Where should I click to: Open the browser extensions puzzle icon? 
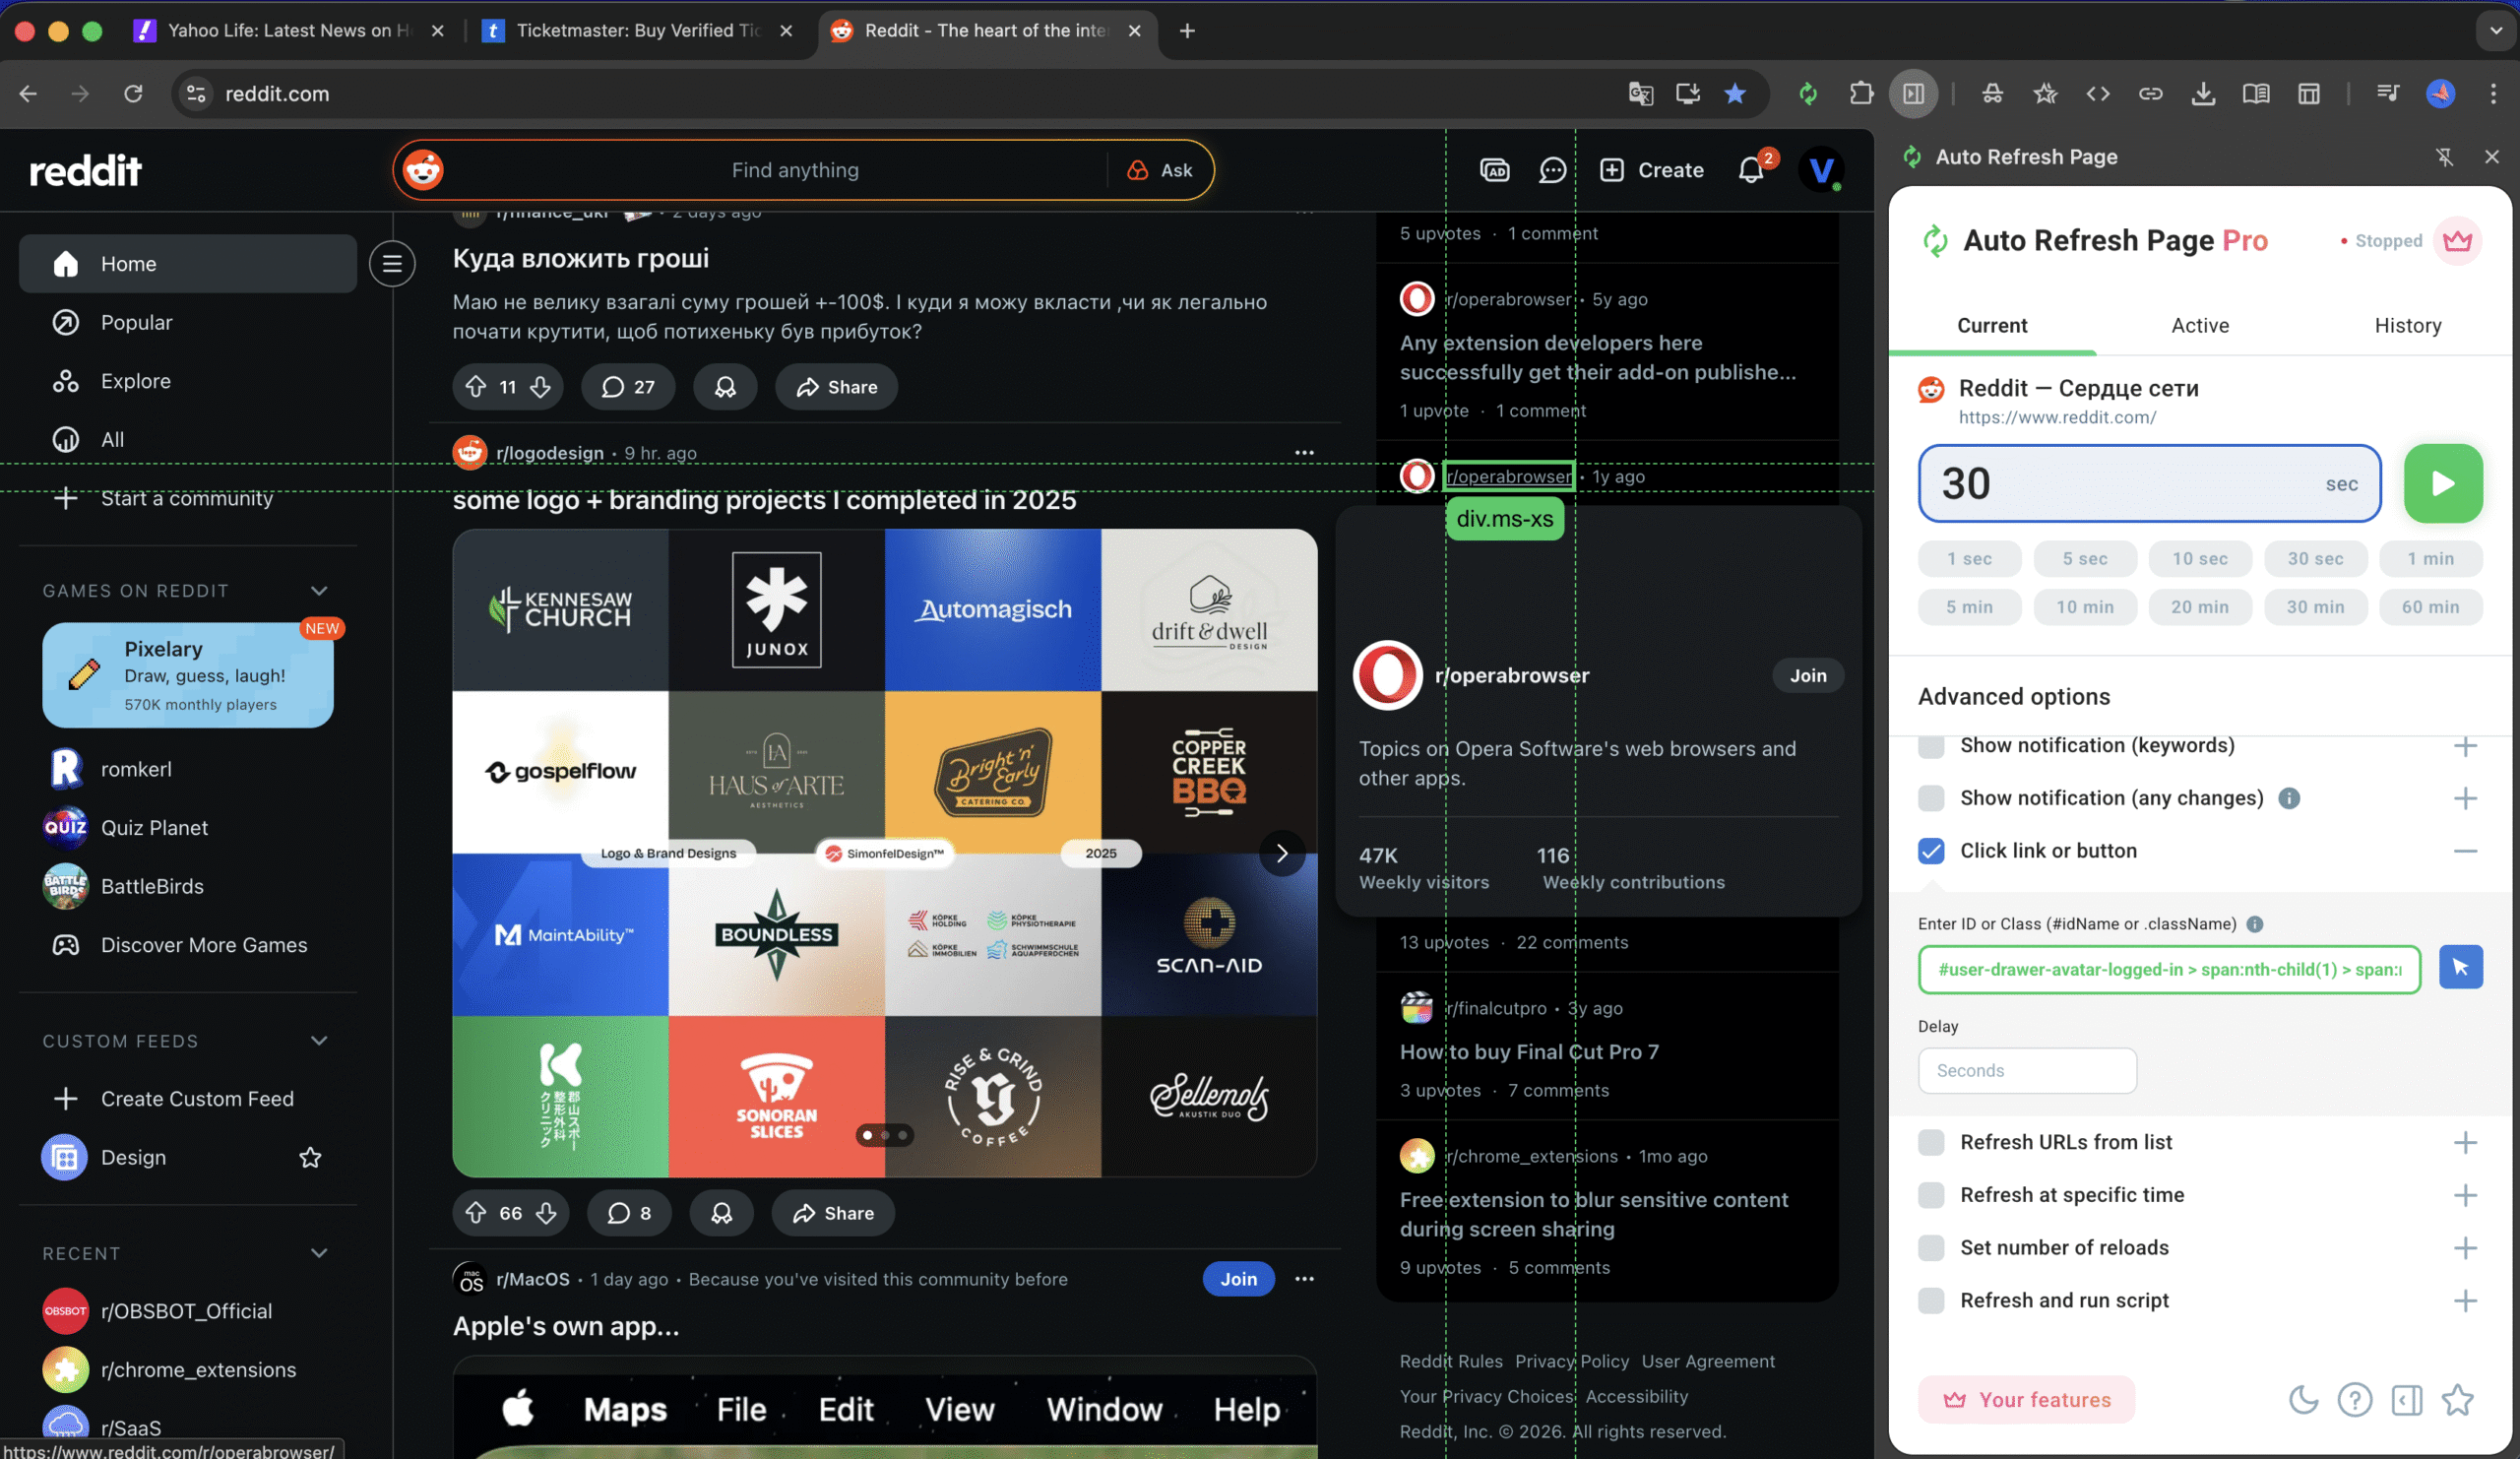click(x=1862, y=93)
